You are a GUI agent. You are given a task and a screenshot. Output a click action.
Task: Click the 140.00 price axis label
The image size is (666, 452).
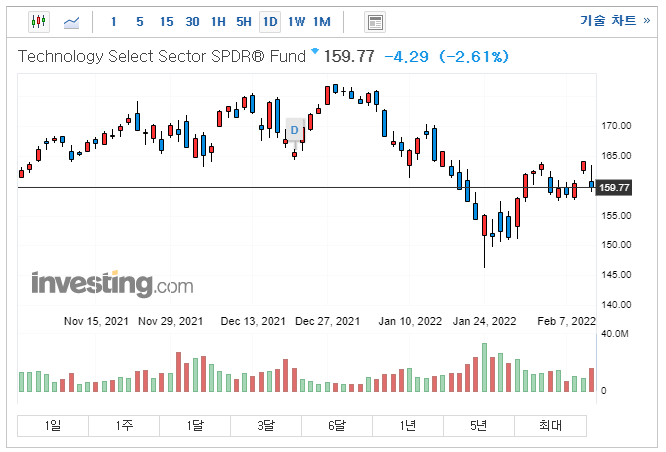click(x=616, y=305)
